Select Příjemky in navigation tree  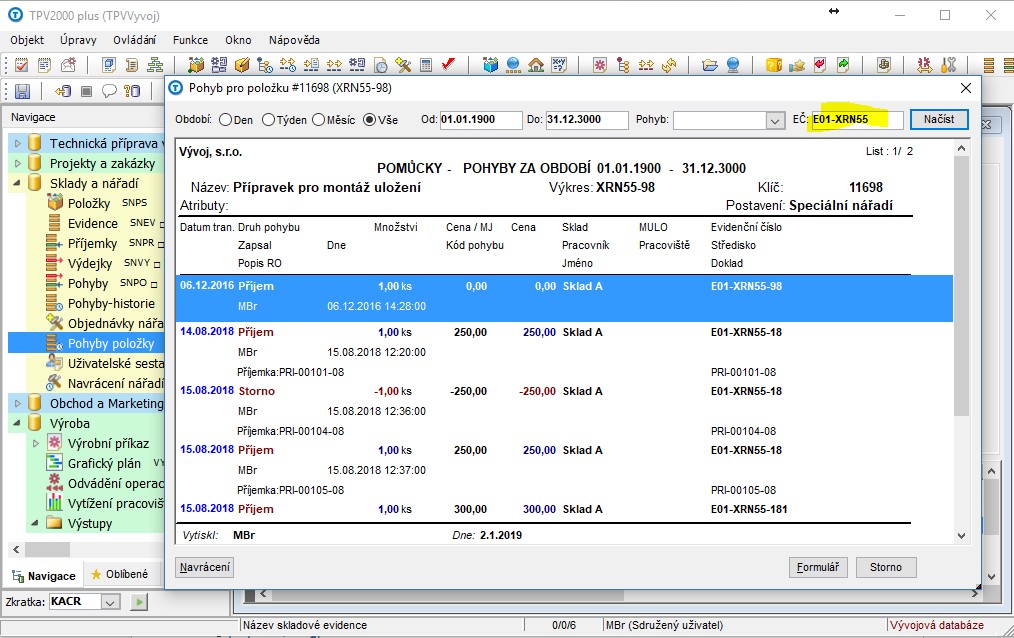[92, 244]
